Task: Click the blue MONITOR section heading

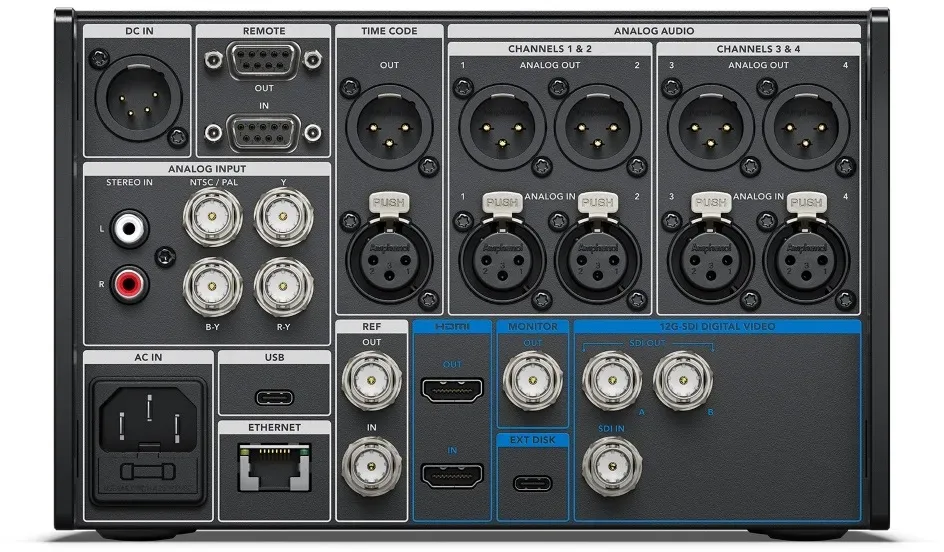Action: 532,326
